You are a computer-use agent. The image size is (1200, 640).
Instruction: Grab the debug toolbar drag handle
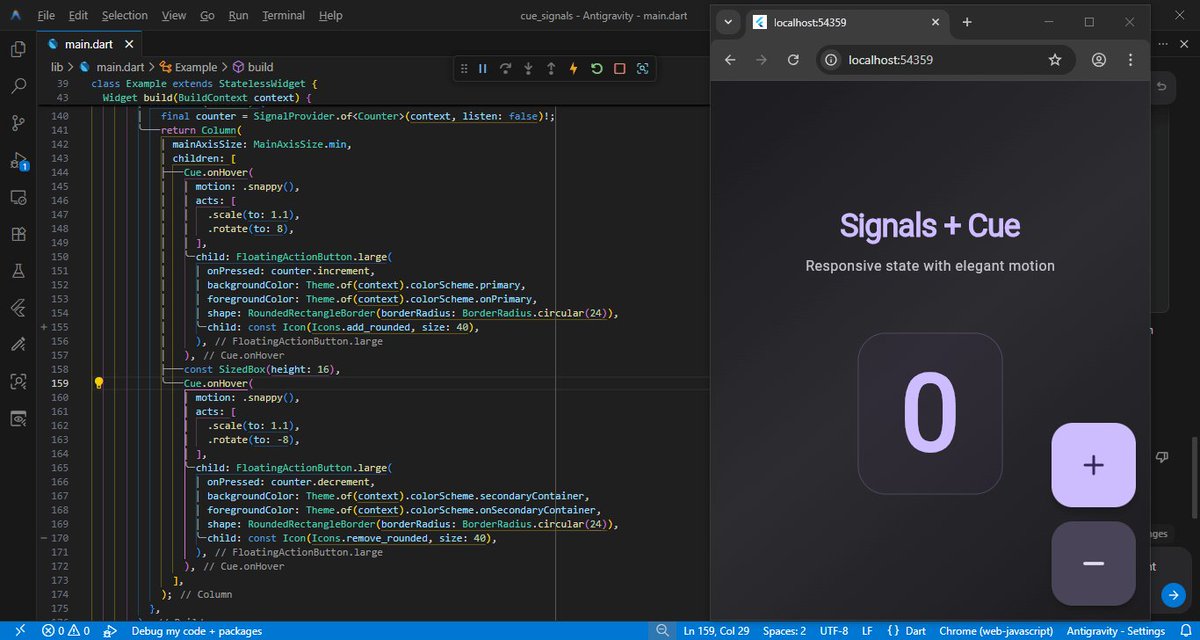click(x=463, y=69)
